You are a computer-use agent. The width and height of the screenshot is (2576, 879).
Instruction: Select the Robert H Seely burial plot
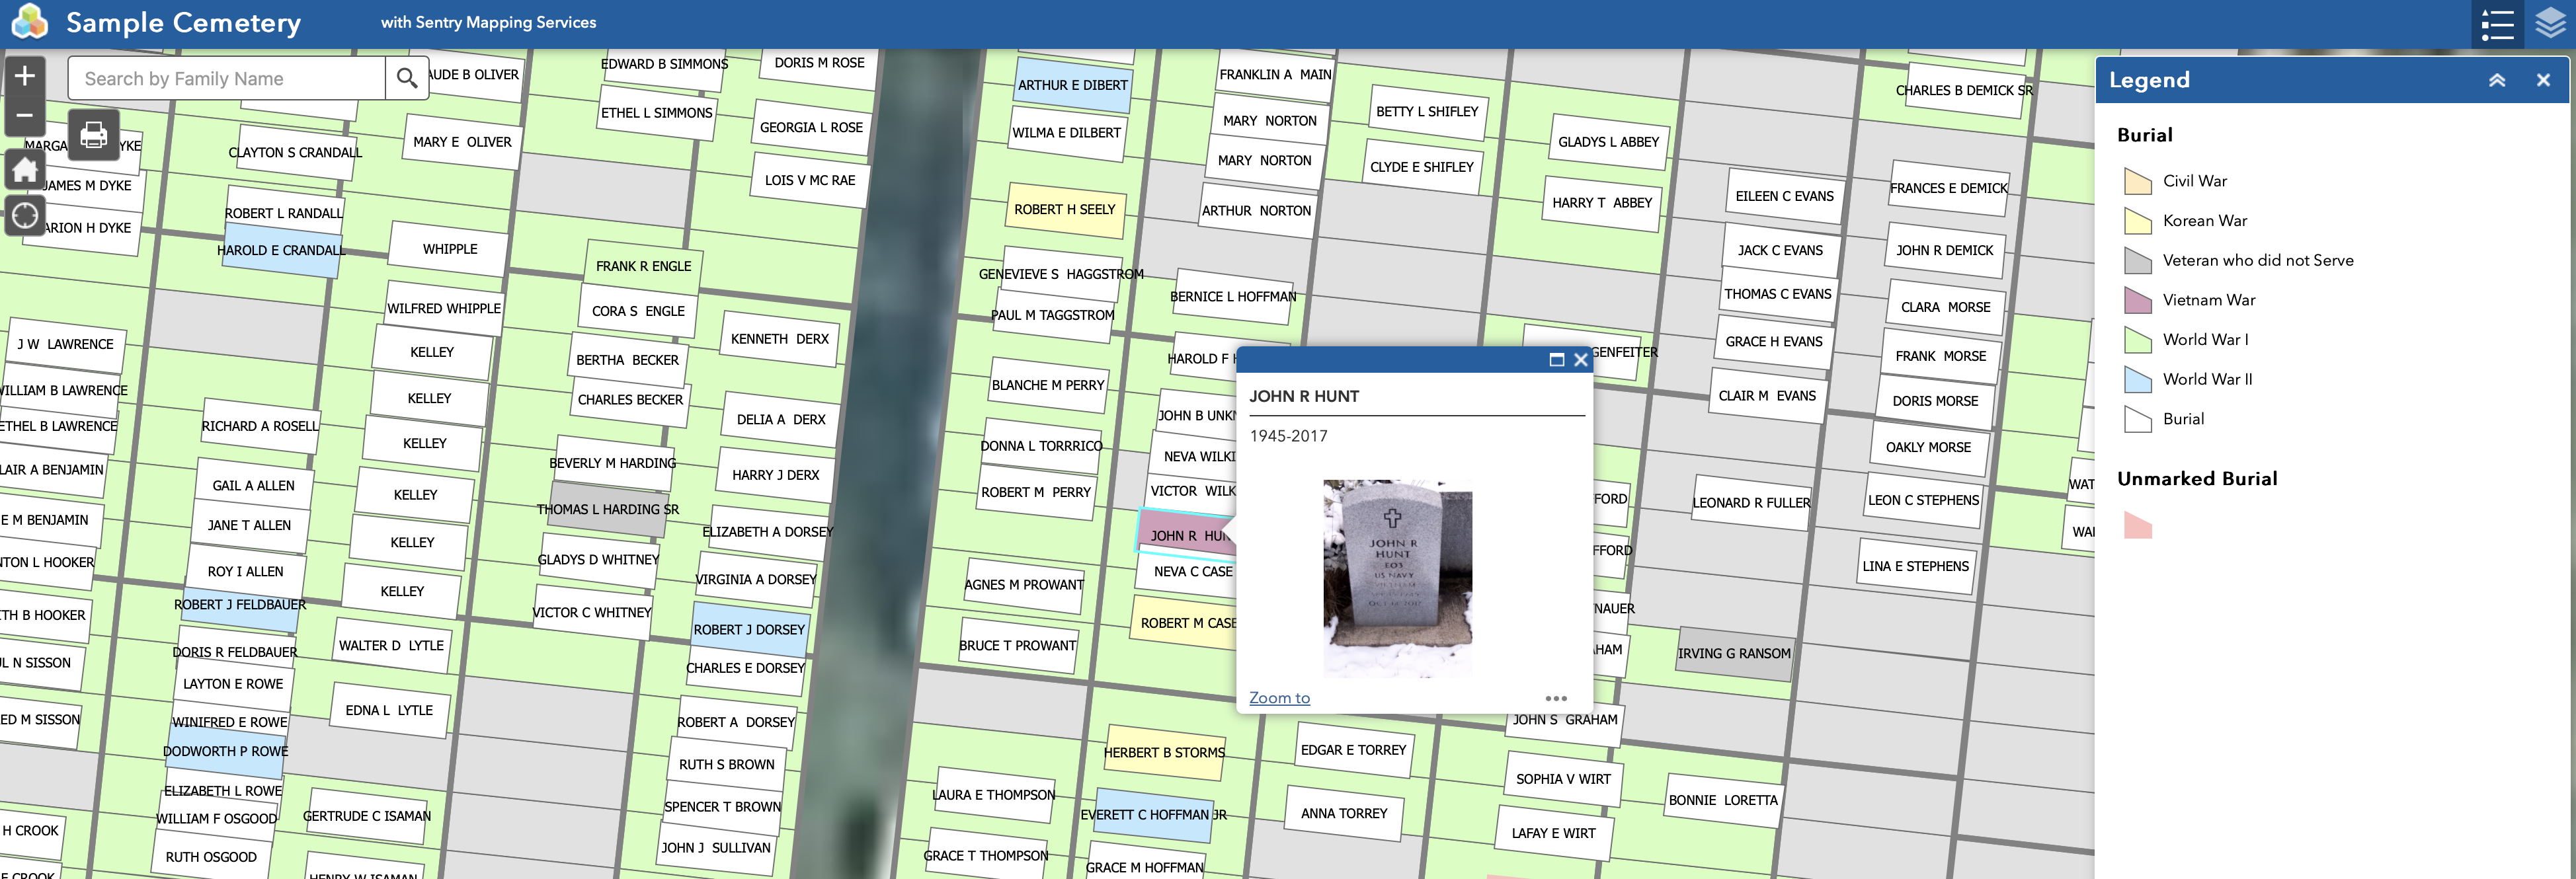(x=1064, y=210)
